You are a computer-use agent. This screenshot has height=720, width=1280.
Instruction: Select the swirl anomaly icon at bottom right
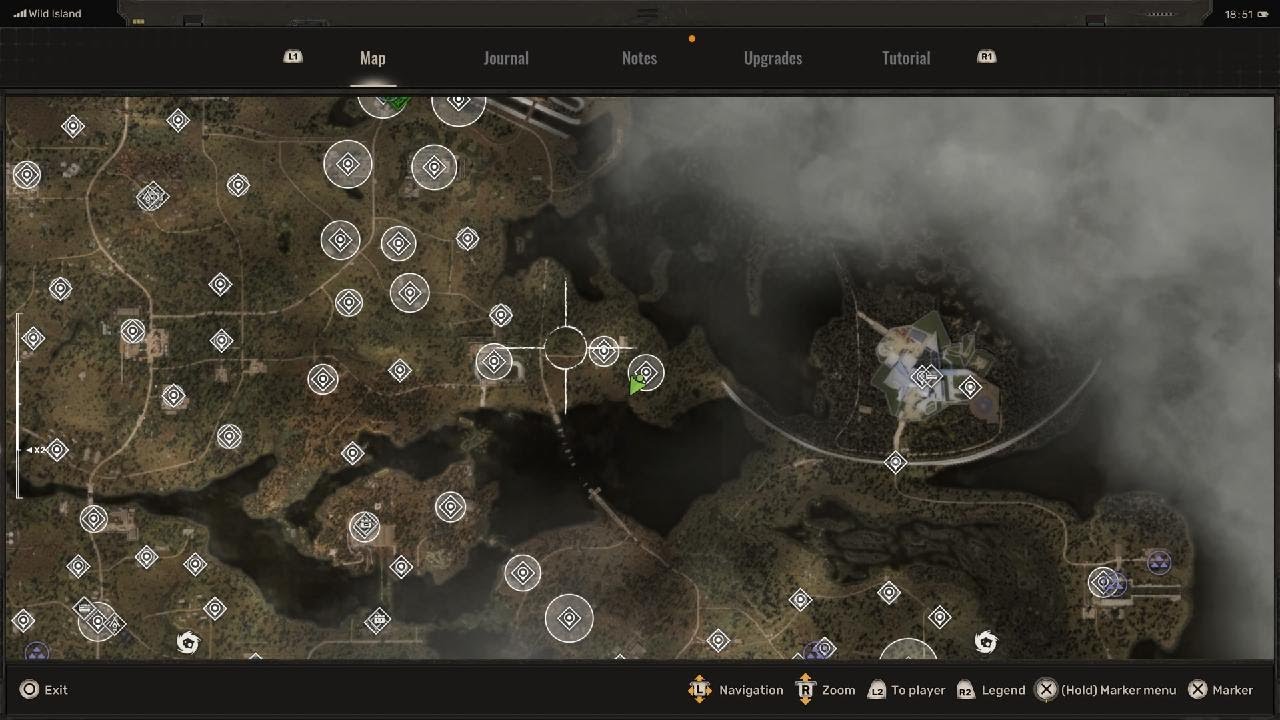(x=986, y=641)
